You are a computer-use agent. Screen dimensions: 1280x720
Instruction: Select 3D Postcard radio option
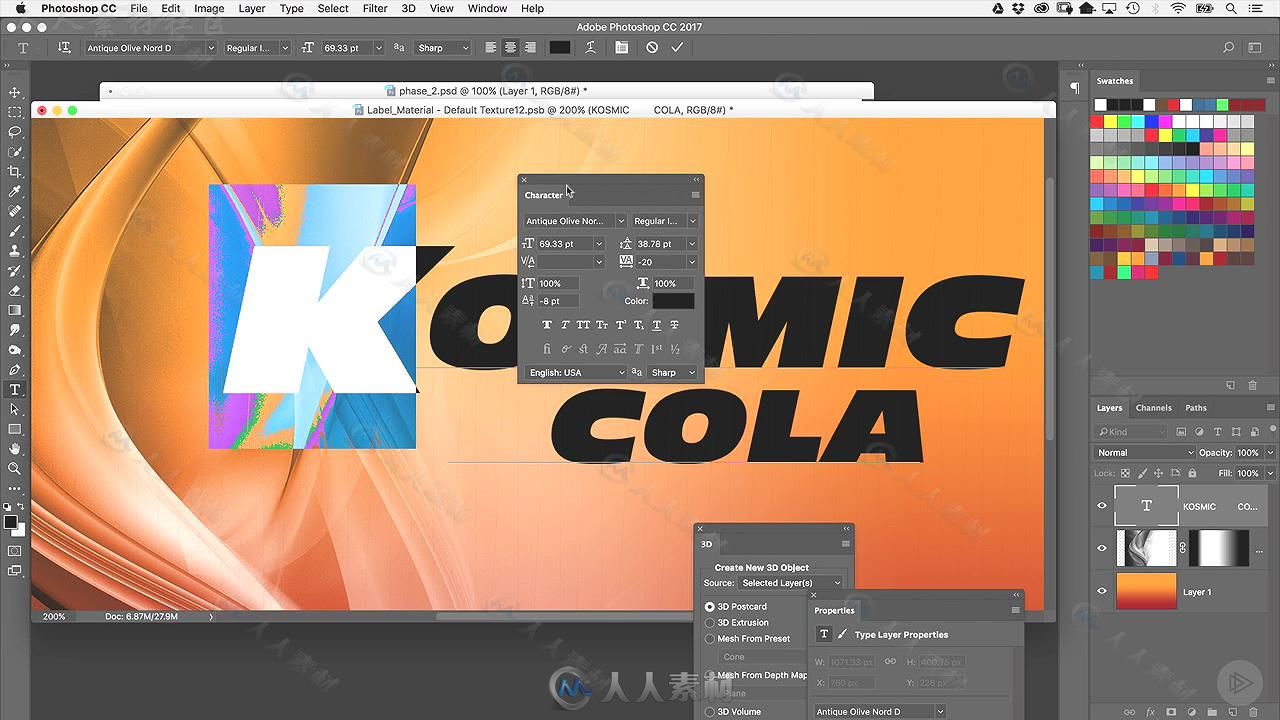pyautogui.click(x=710, y=607)
